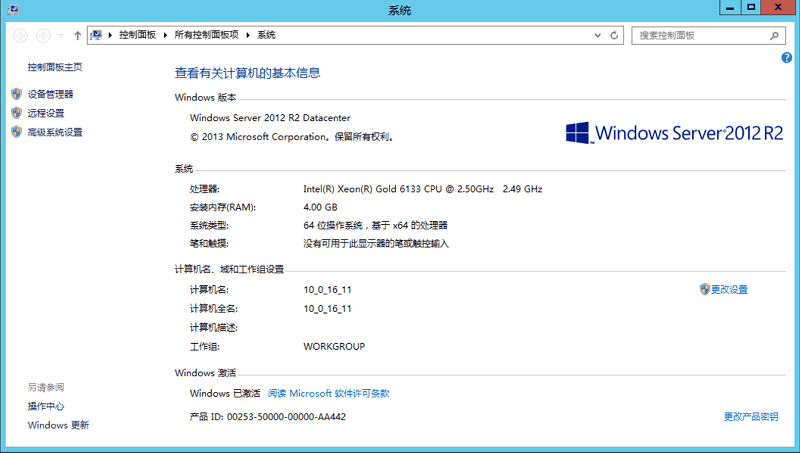Screen dimensions: 800x453
Task: Open the 更改设置 link
Action: pos(729,290)
